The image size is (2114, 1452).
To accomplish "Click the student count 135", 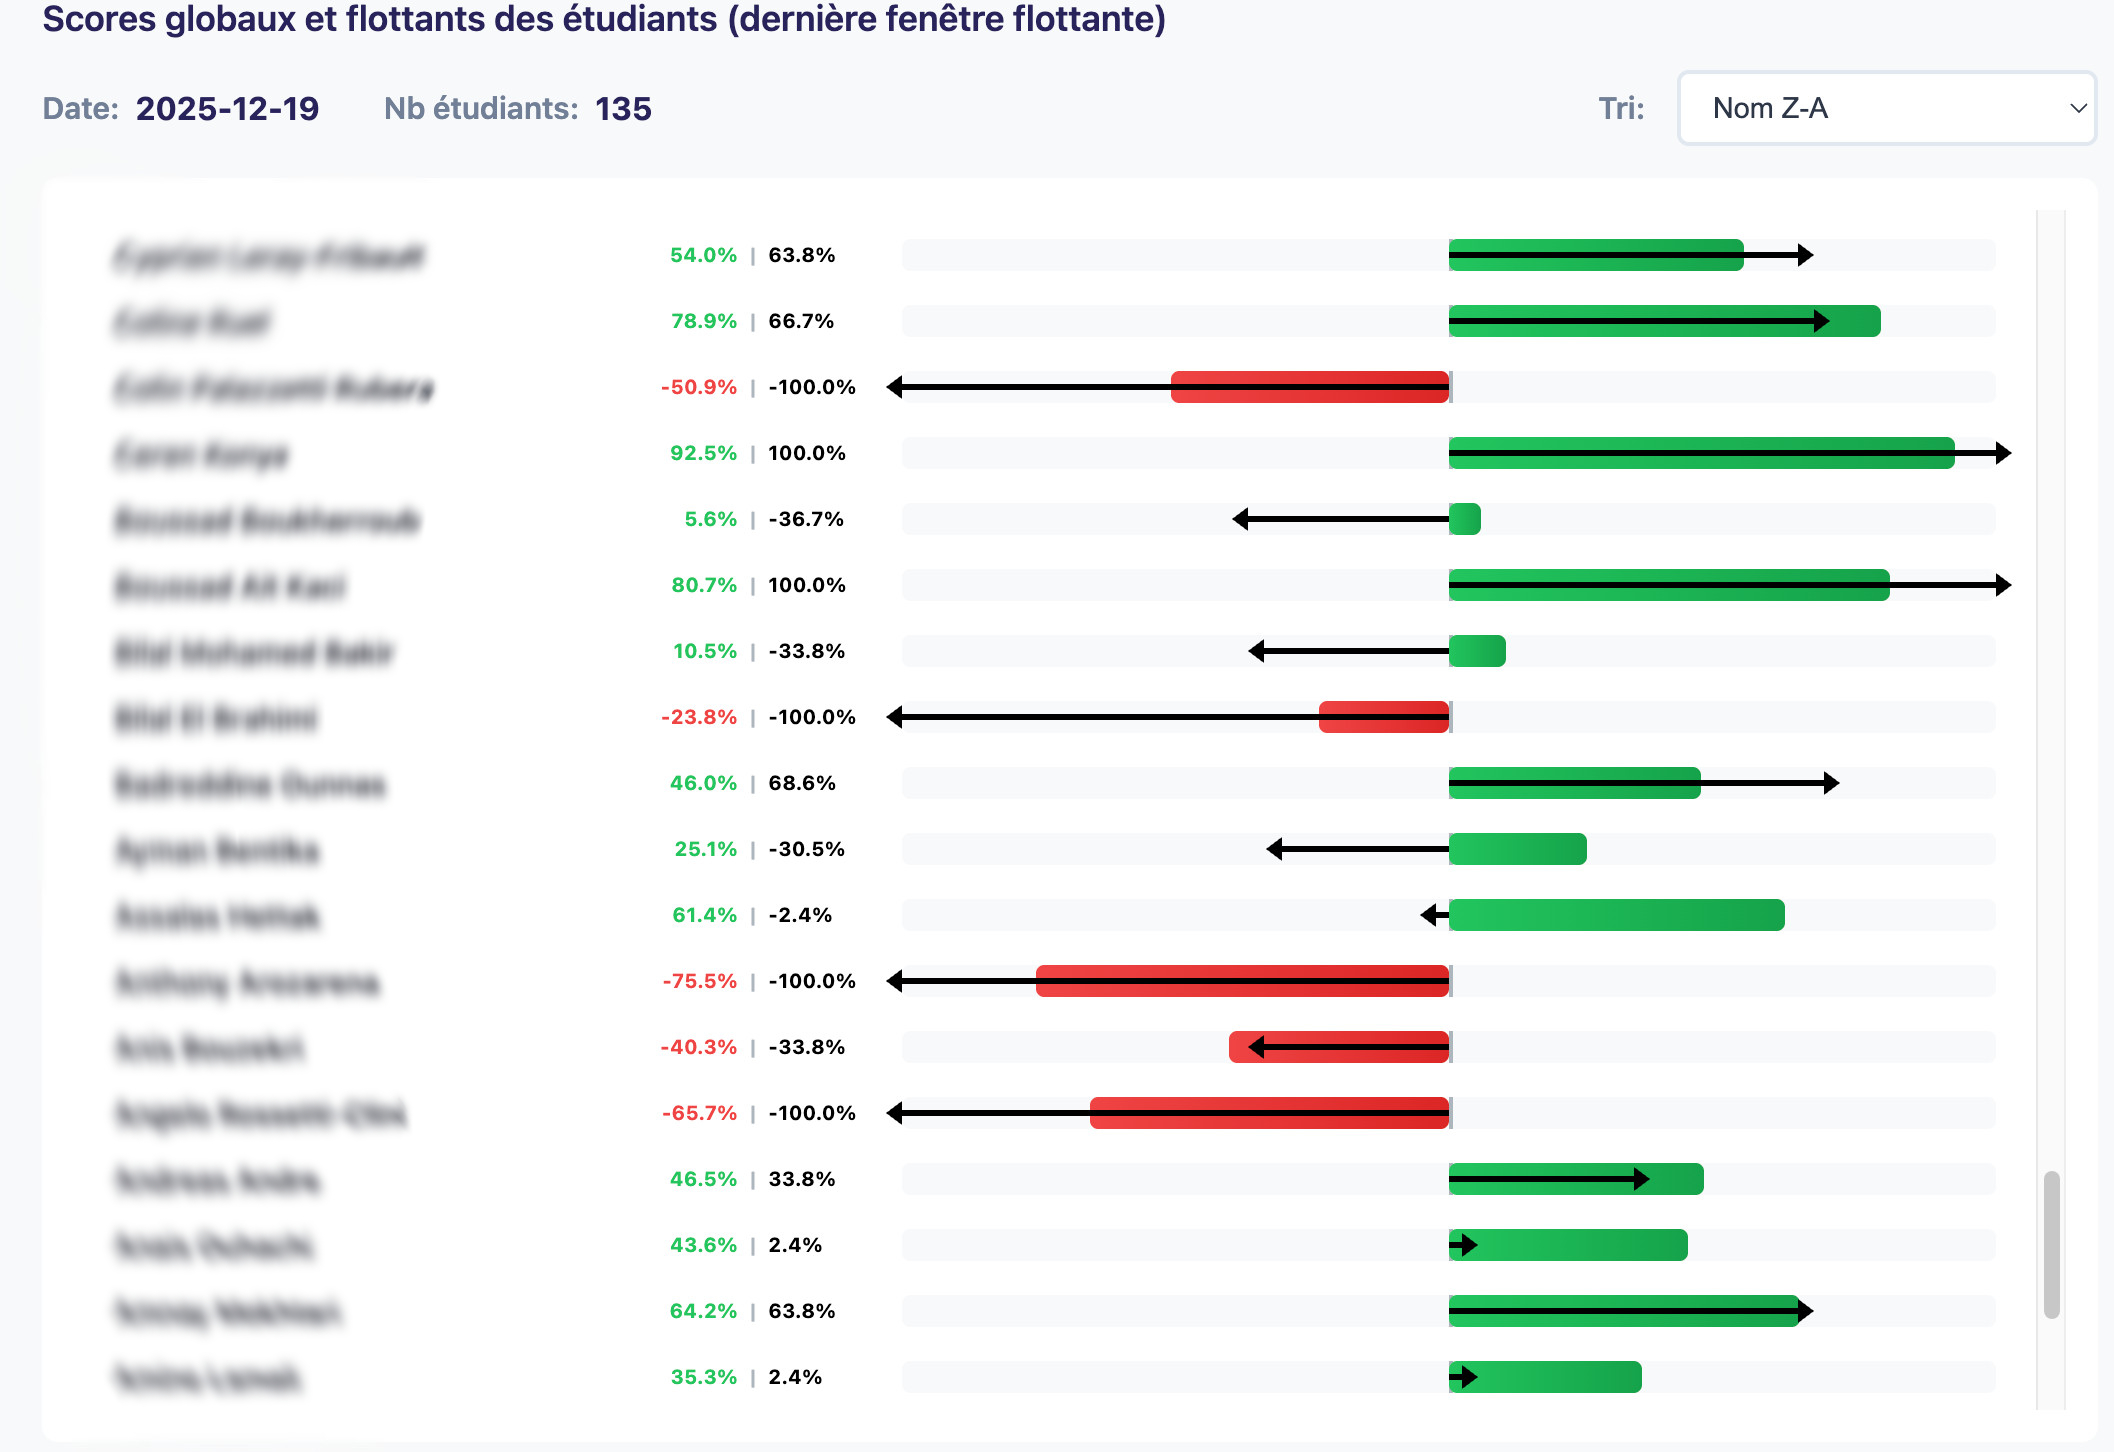I will click(623, 108).
